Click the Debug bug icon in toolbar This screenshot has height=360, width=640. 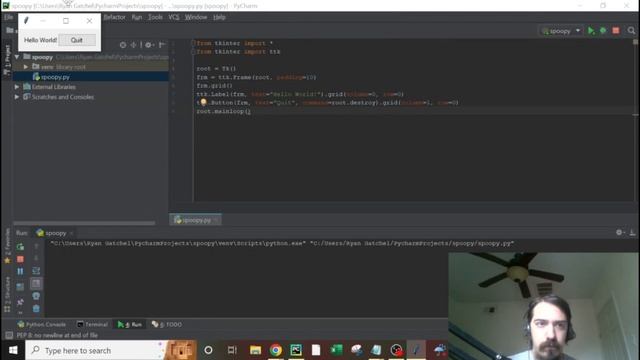[x=603, y=31]
